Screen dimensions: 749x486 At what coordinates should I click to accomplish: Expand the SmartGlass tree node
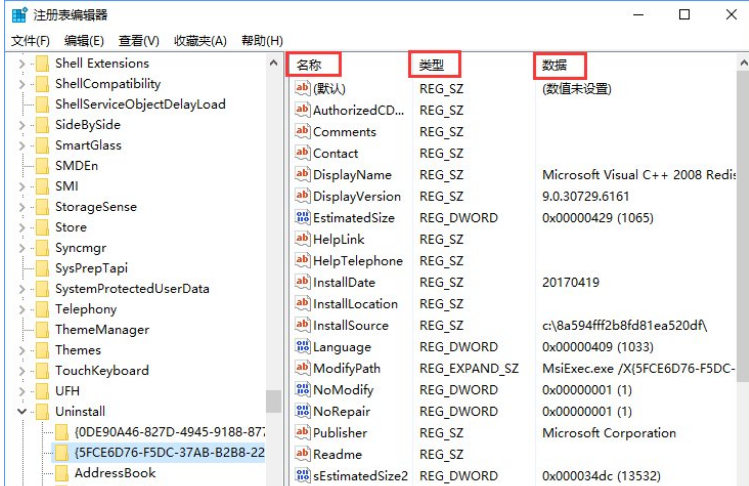pos(21,146)
